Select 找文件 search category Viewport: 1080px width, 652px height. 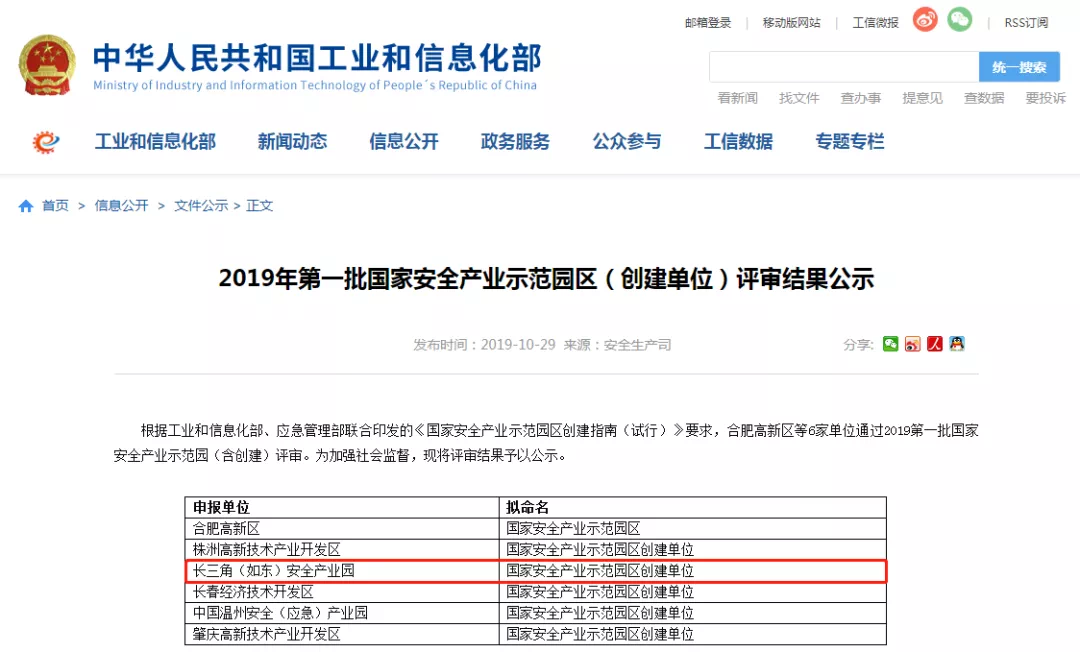pos(799,98)
